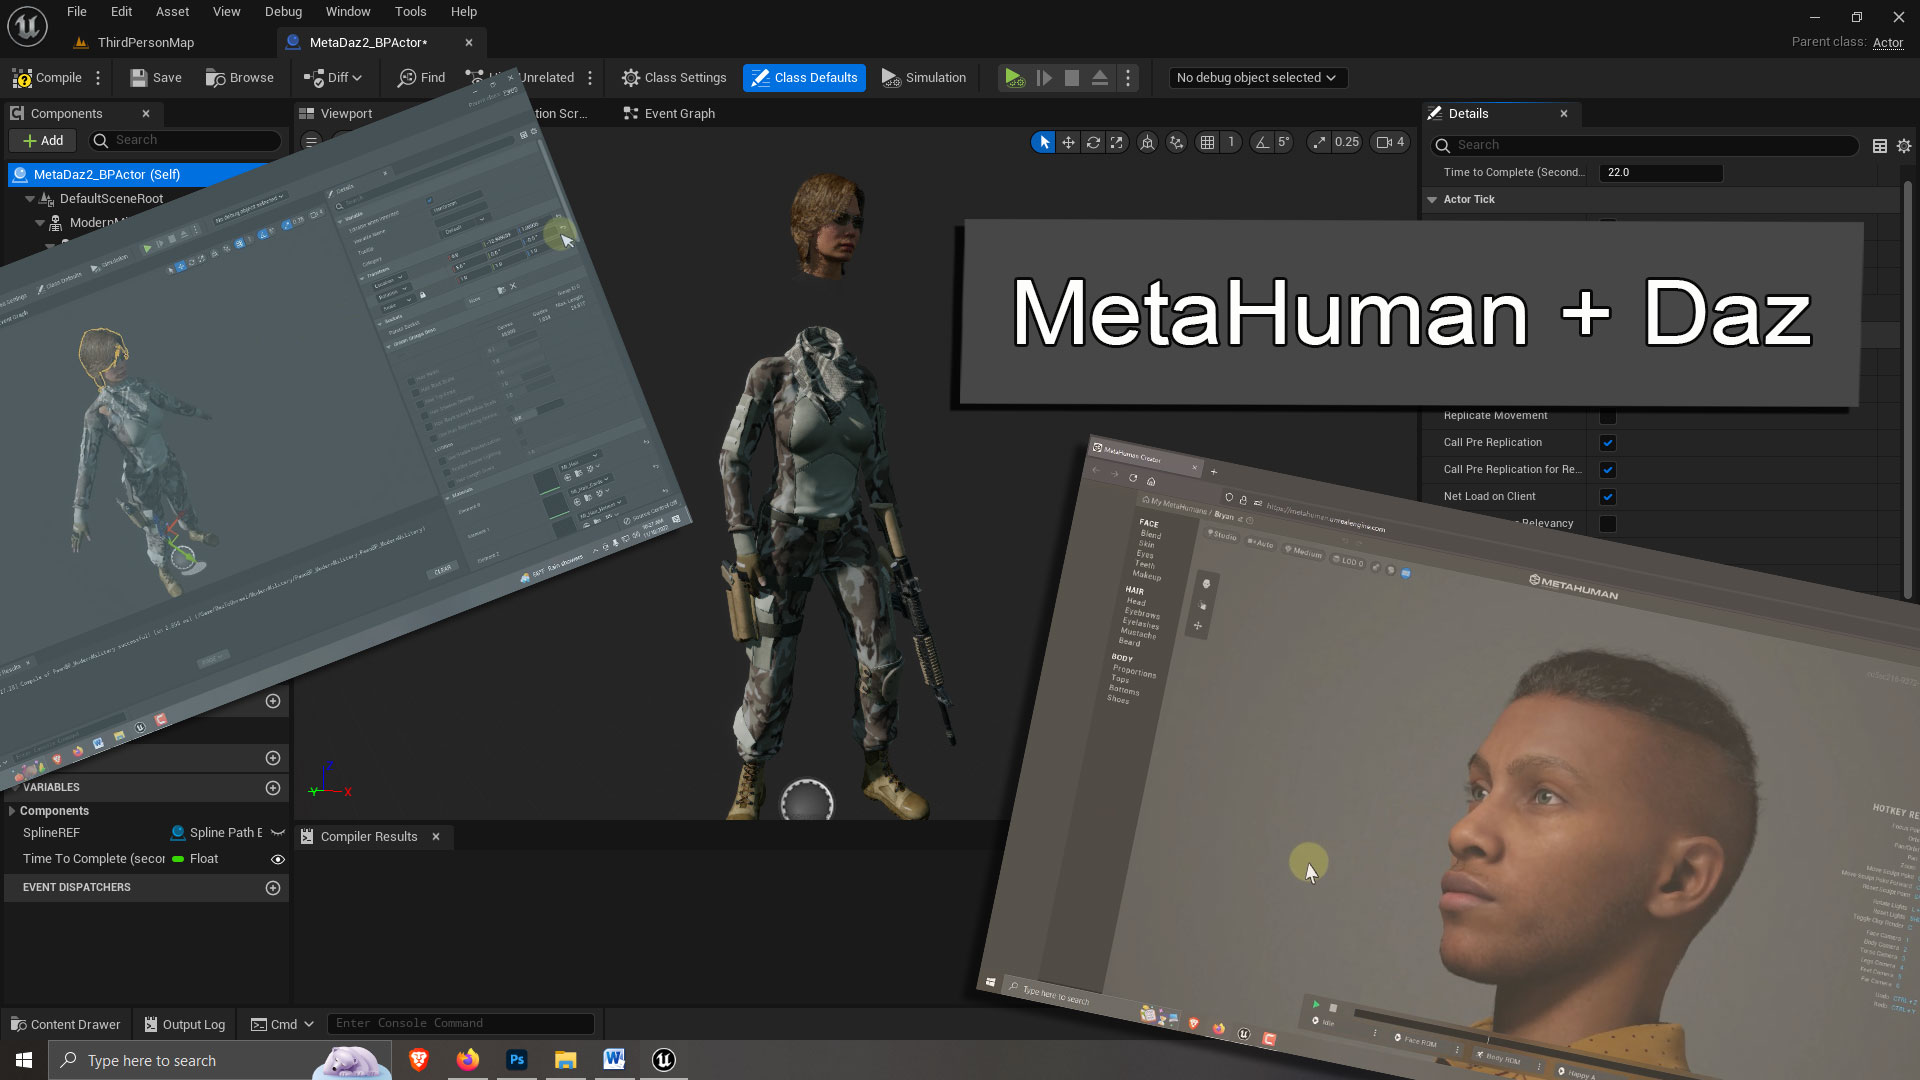Switch to the Viewport tab
This screenshot has width=1920, height=1080.
click(x=345, y=113)
